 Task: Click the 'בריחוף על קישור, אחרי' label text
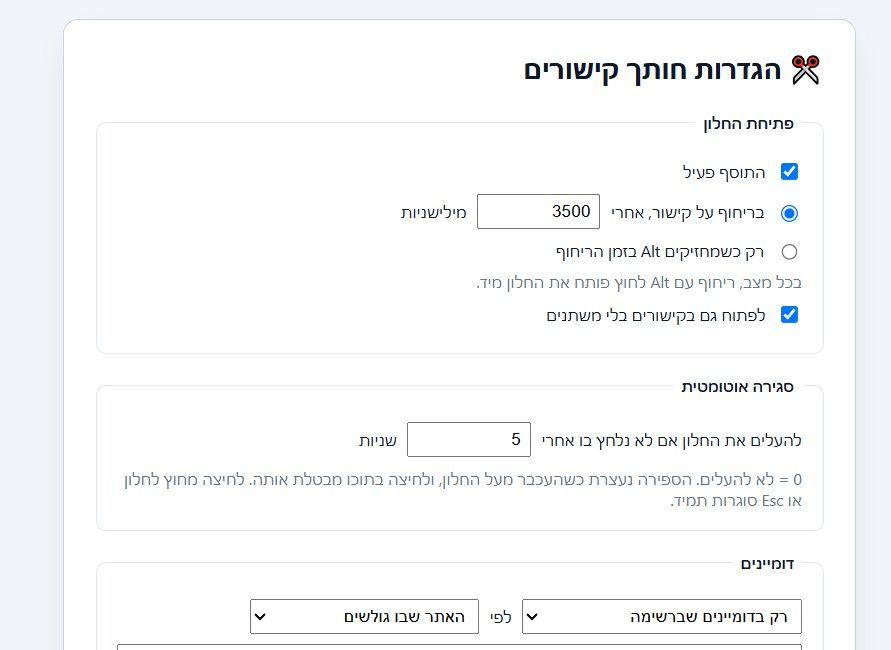(688, 213)
